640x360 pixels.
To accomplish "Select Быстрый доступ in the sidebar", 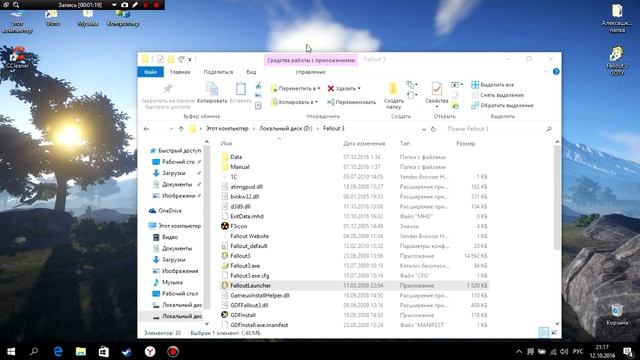I will tap(176, 151).
